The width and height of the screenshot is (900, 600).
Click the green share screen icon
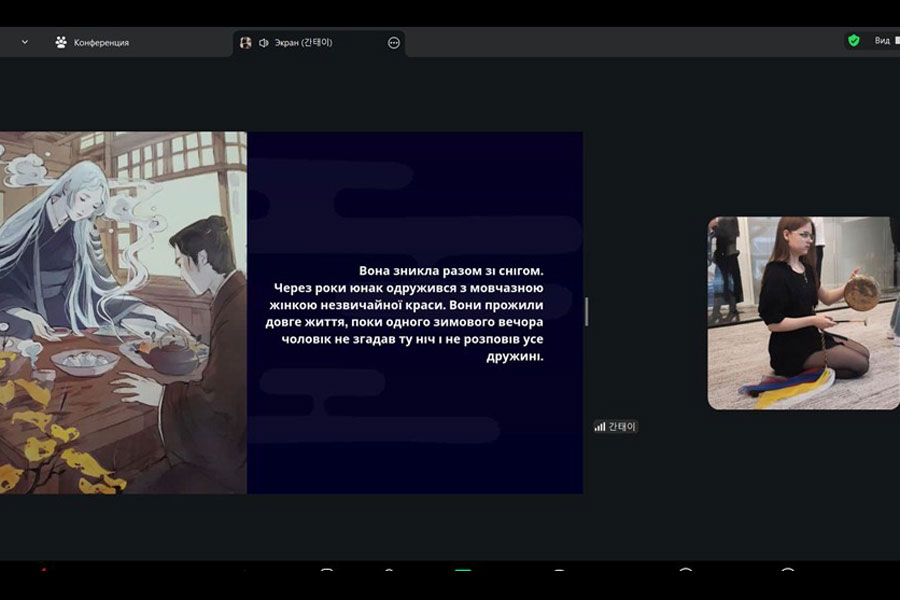click(x=462, y=572)
